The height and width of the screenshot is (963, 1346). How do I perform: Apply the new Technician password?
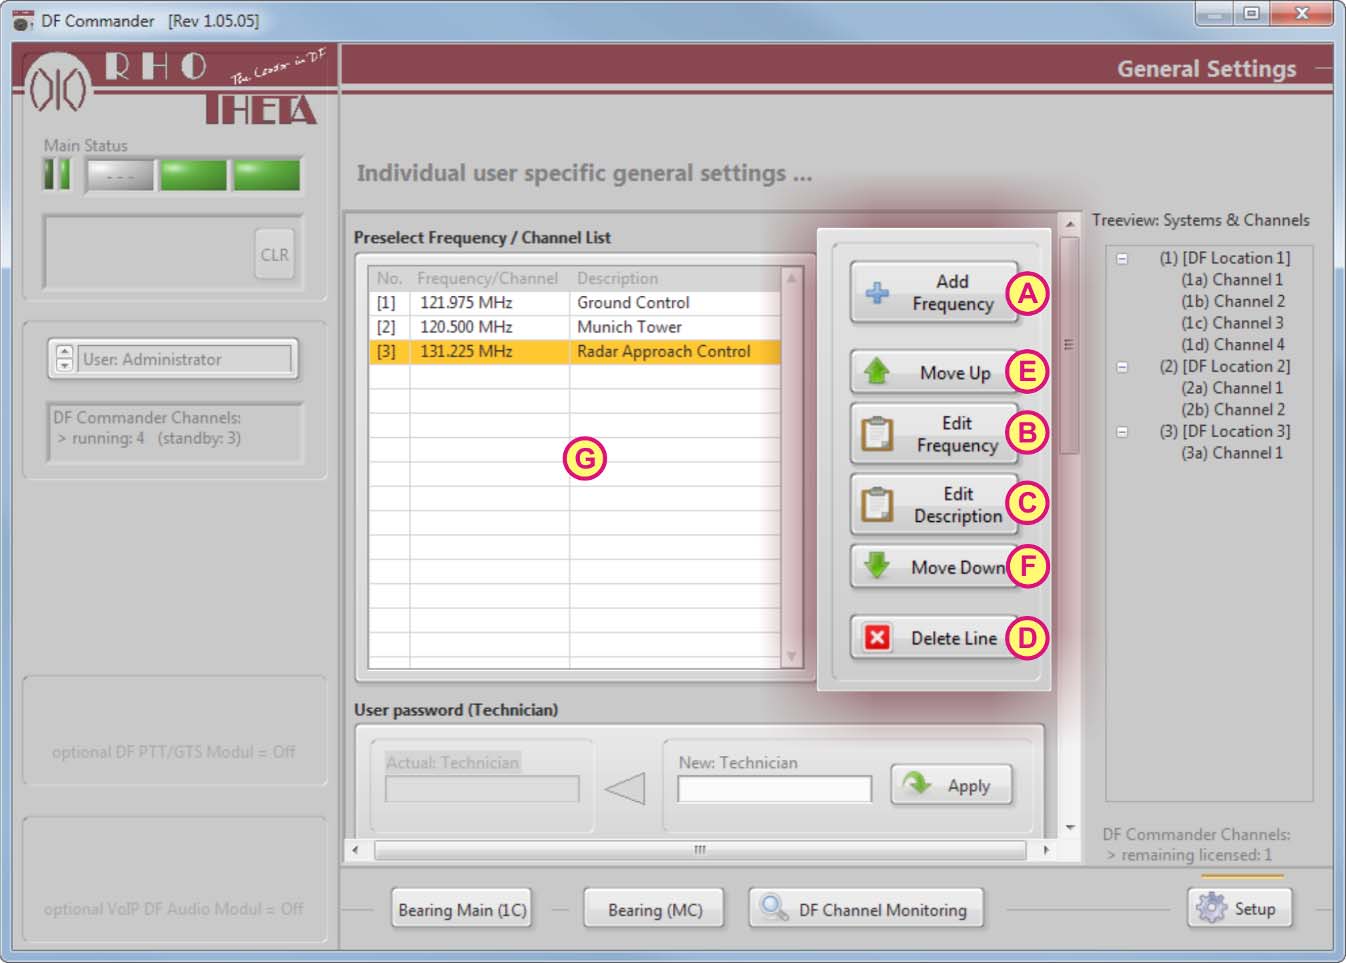click(951, 785)
